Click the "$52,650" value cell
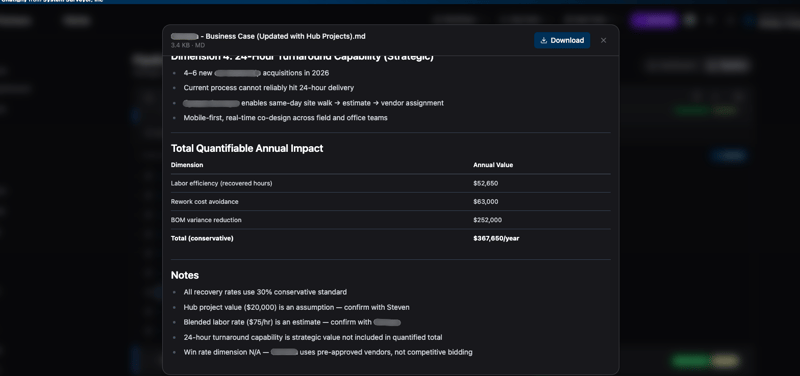Screen dimensions: 800x376 486,183
